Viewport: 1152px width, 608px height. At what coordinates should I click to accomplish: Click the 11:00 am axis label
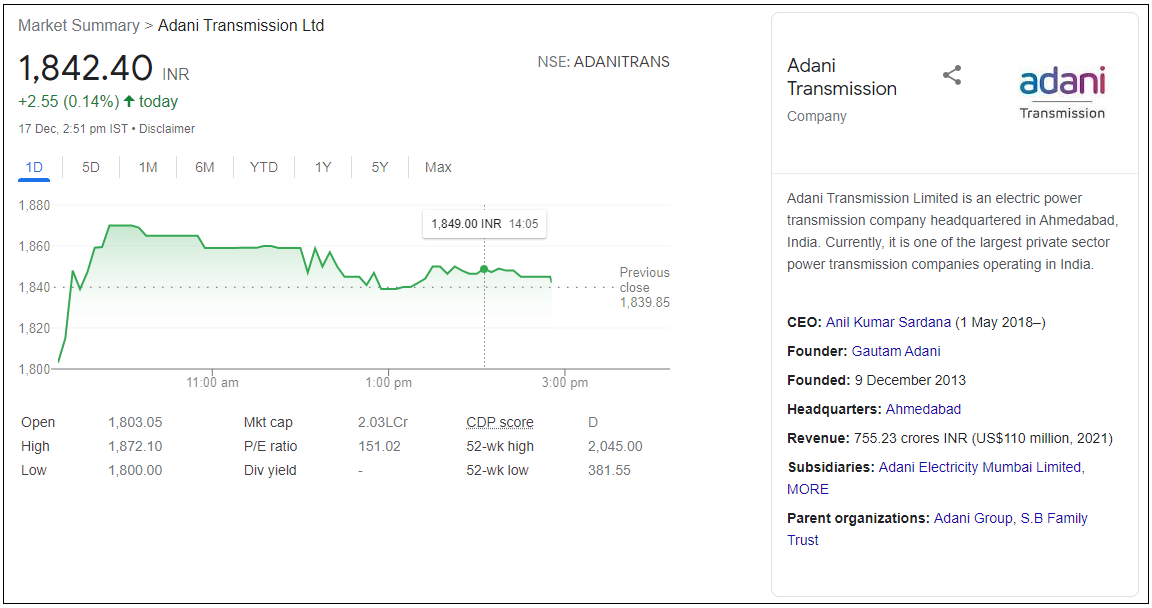click(212, 383)
